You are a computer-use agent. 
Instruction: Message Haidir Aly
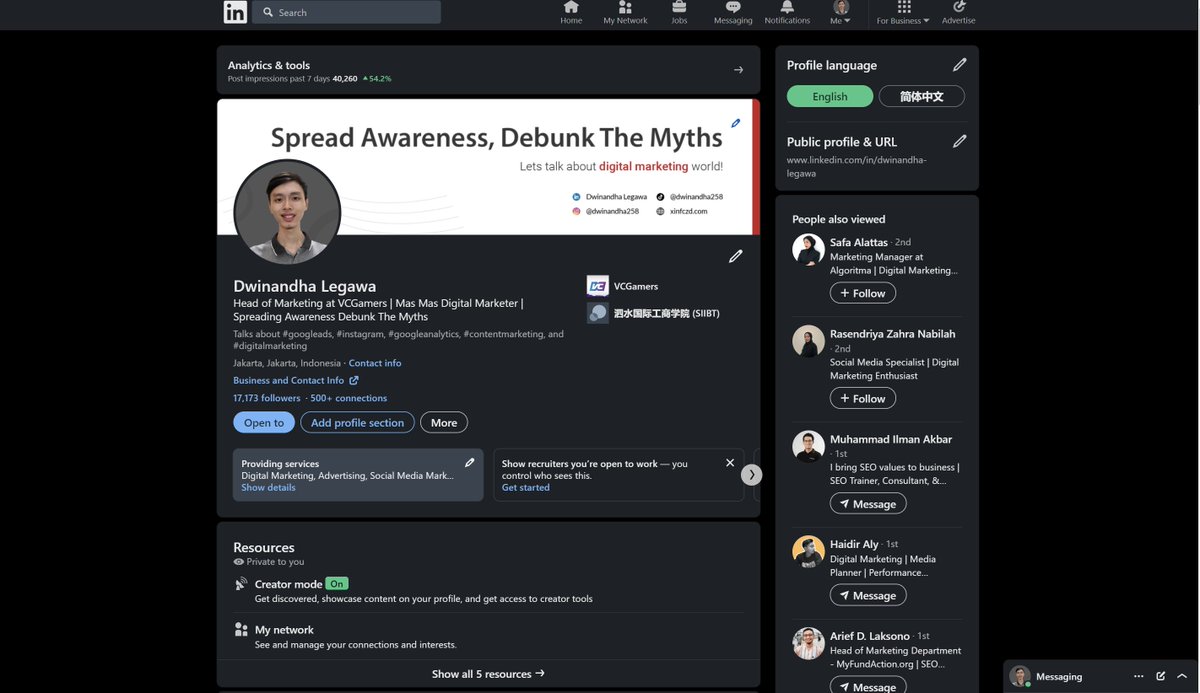coord(868,595)
